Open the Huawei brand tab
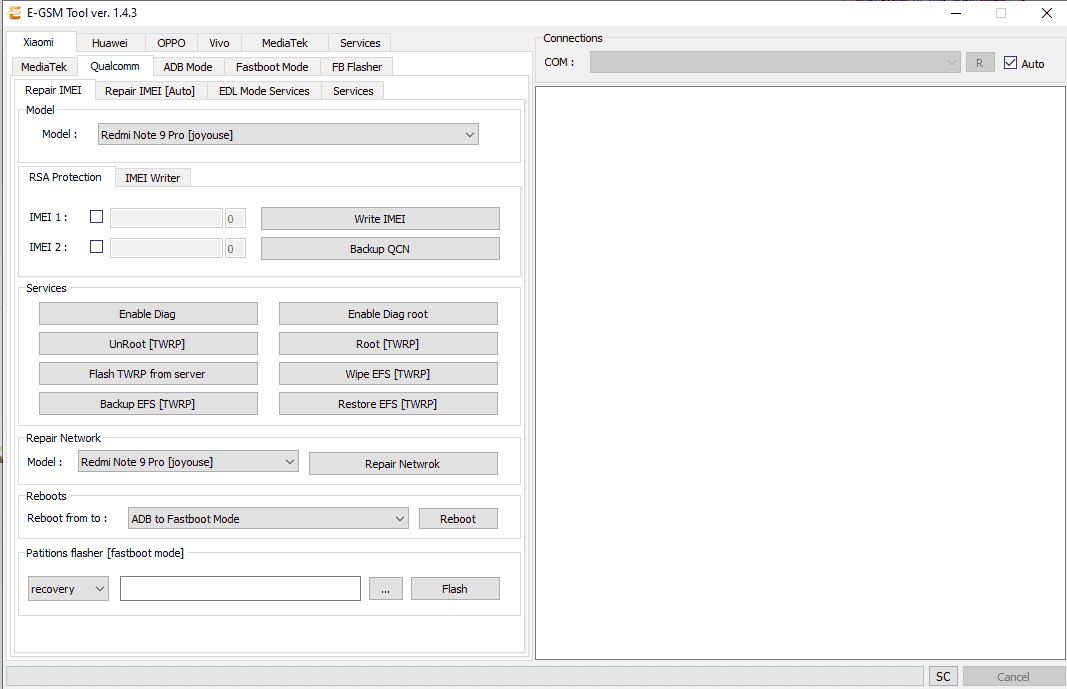 click(110, 43)
